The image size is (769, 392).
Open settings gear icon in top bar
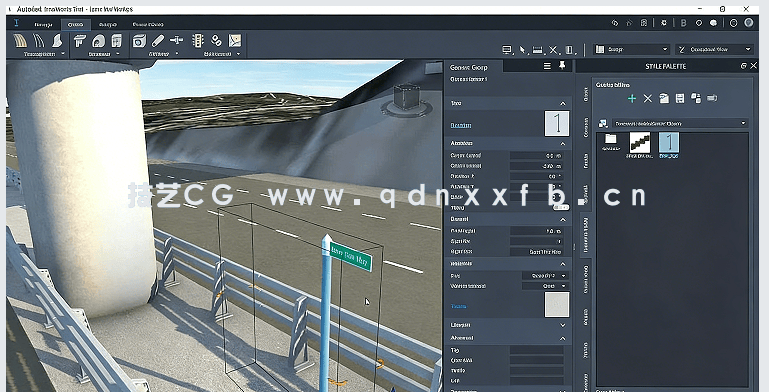[664, 23]
